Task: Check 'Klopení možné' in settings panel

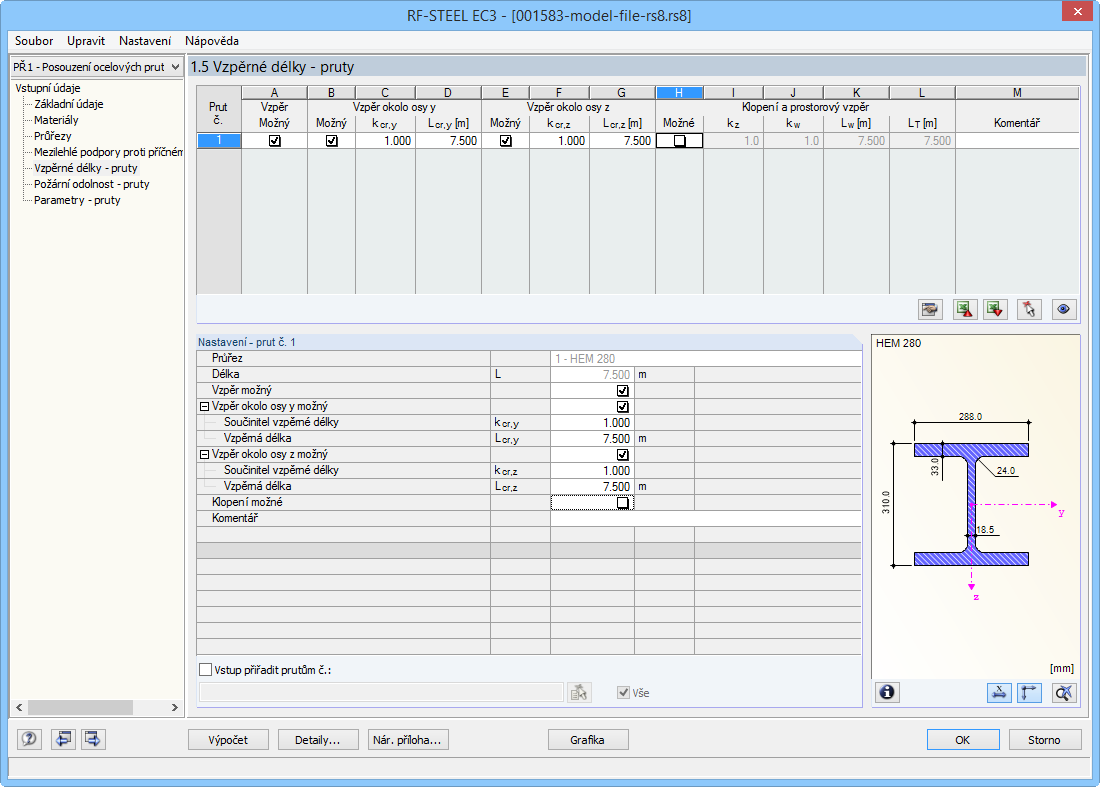Action: 622,503
